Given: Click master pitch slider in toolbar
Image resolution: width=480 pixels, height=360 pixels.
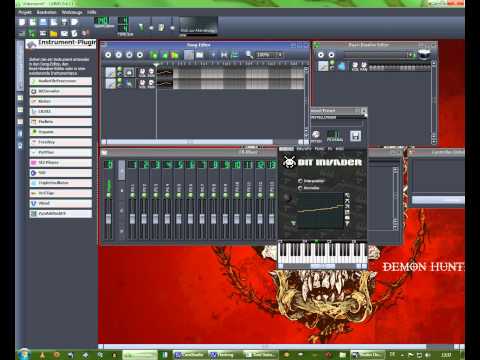Looking at the screenshot, I should (172, 27).
